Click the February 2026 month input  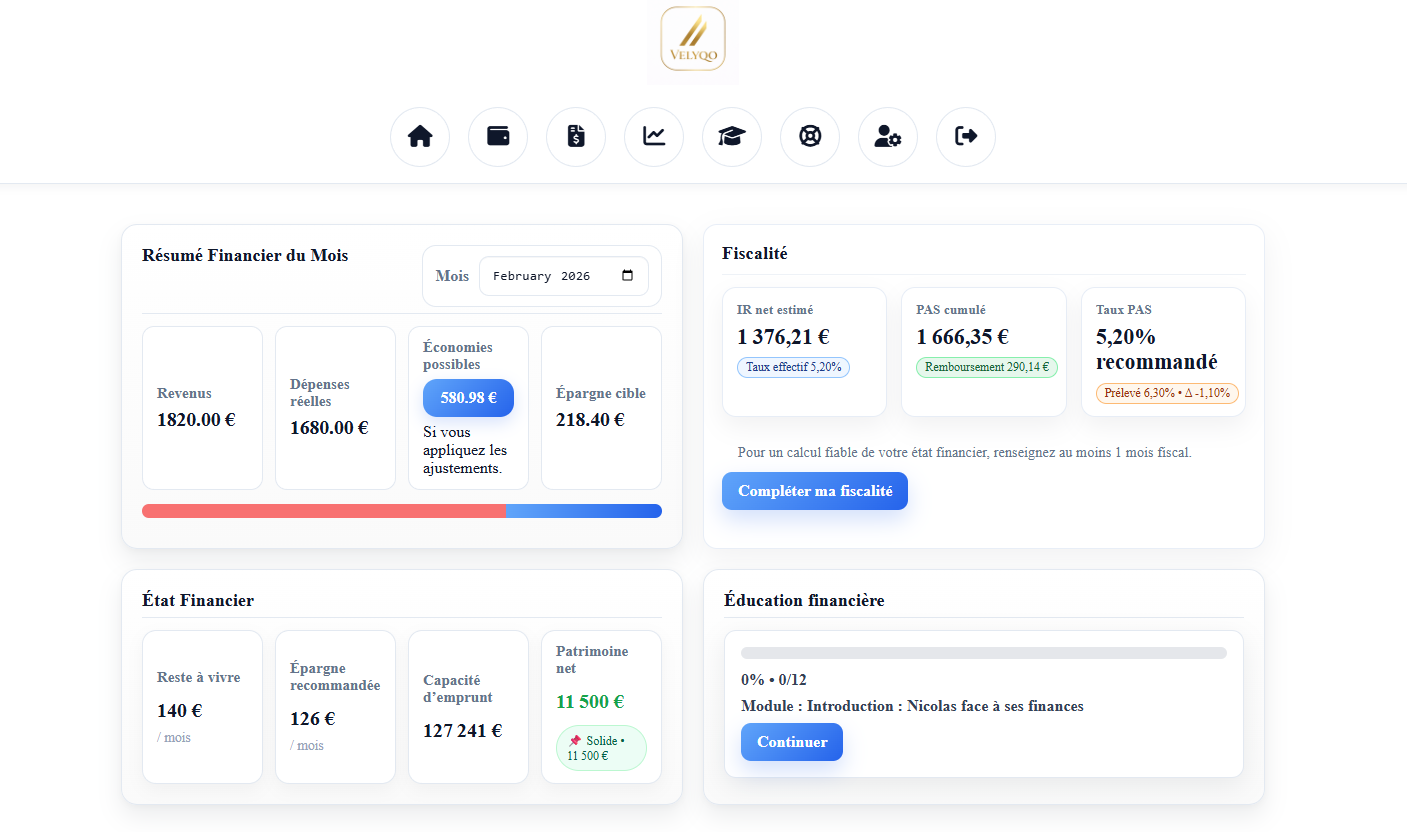point(545,276)
